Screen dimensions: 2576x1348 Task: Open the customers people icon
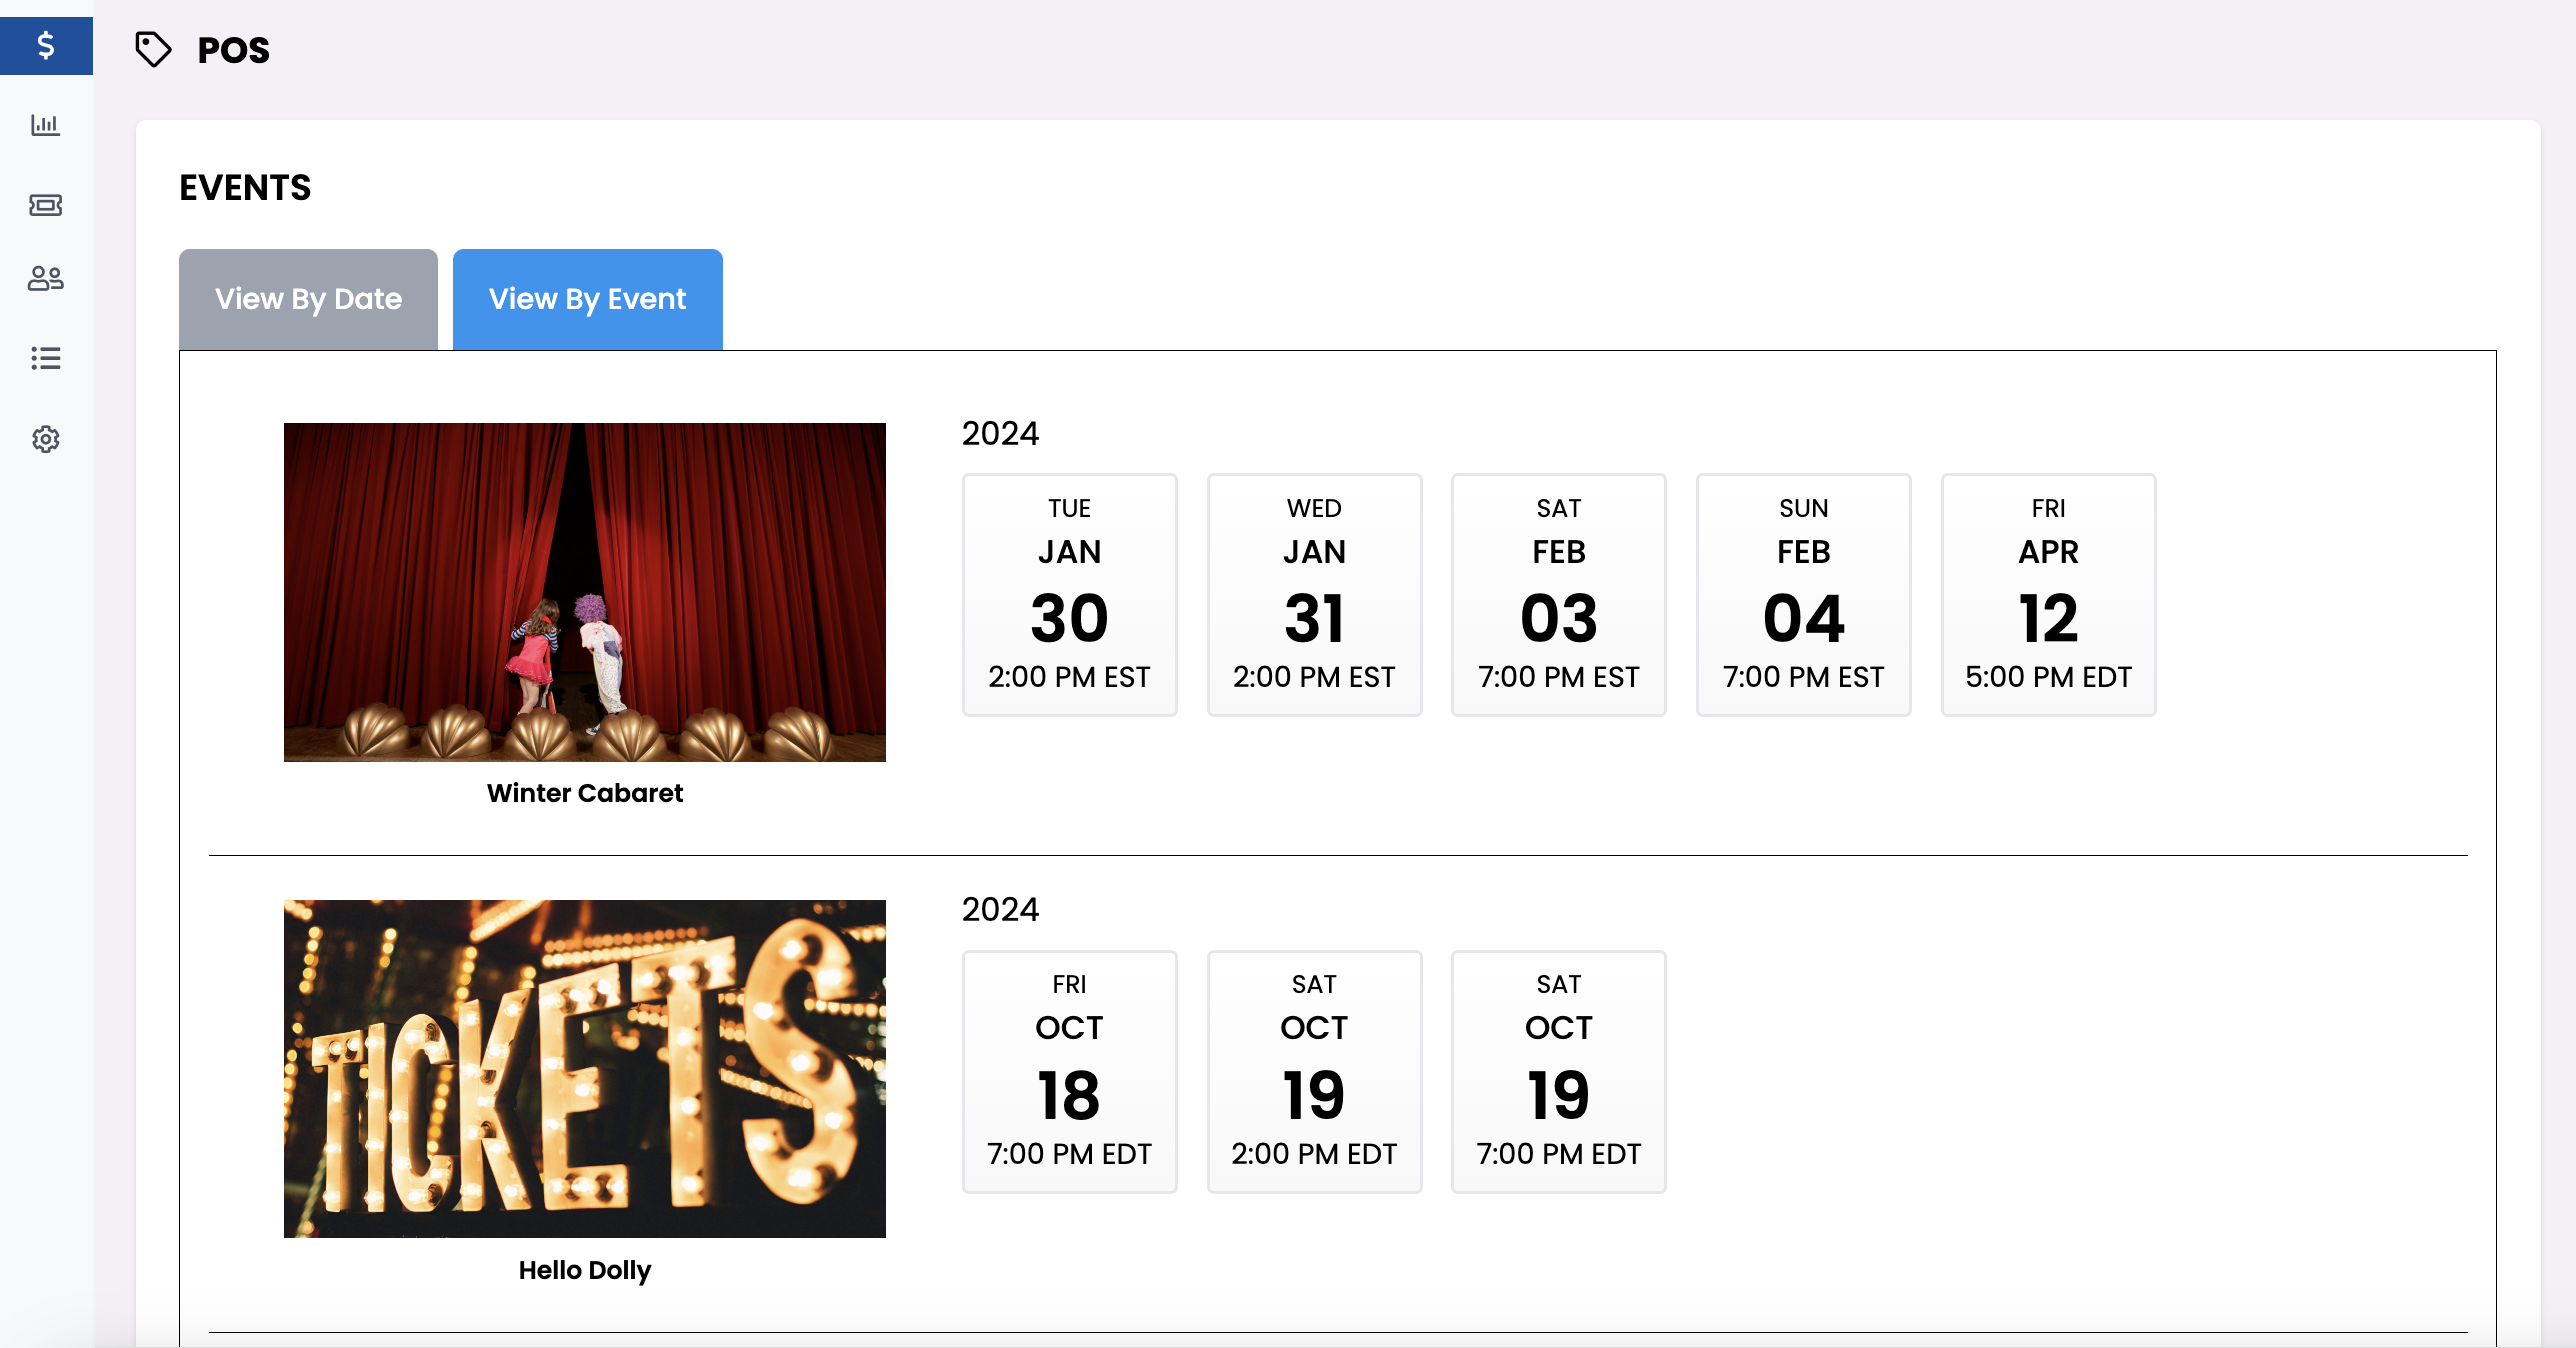click(x=46, y=279)
